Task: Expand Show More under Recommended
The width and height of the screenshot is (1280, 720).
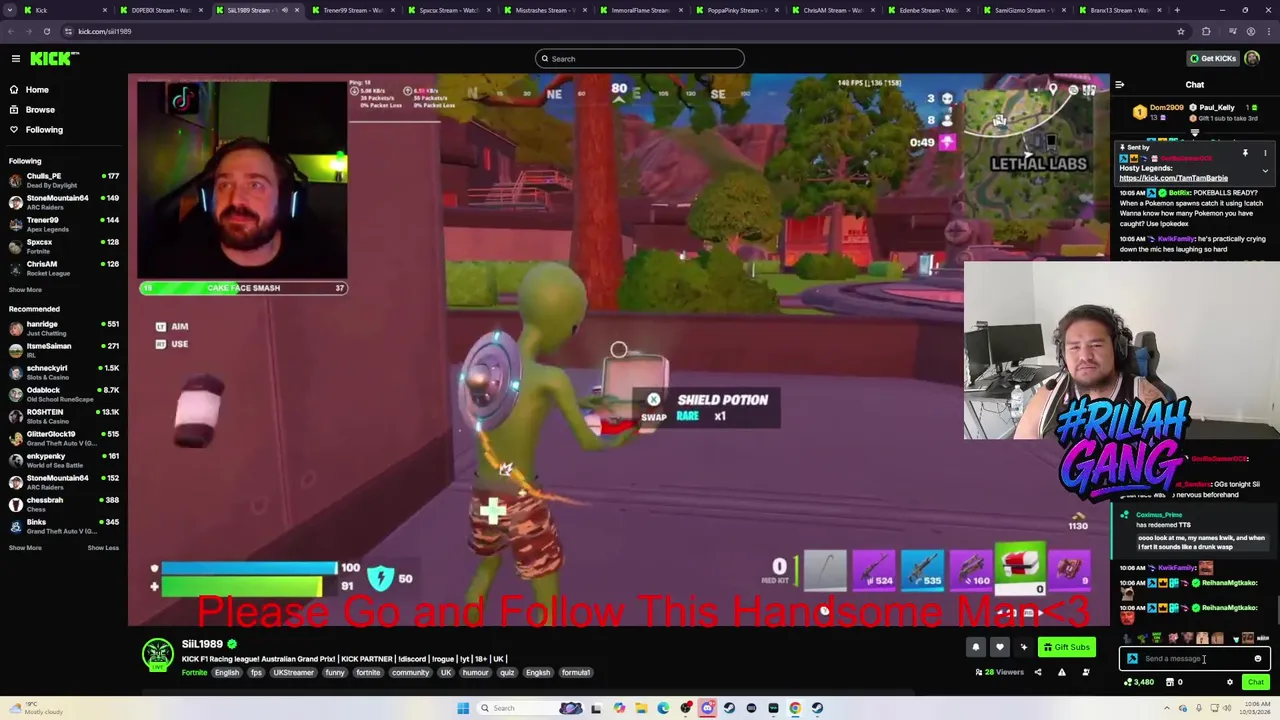Action: point(25,548)
